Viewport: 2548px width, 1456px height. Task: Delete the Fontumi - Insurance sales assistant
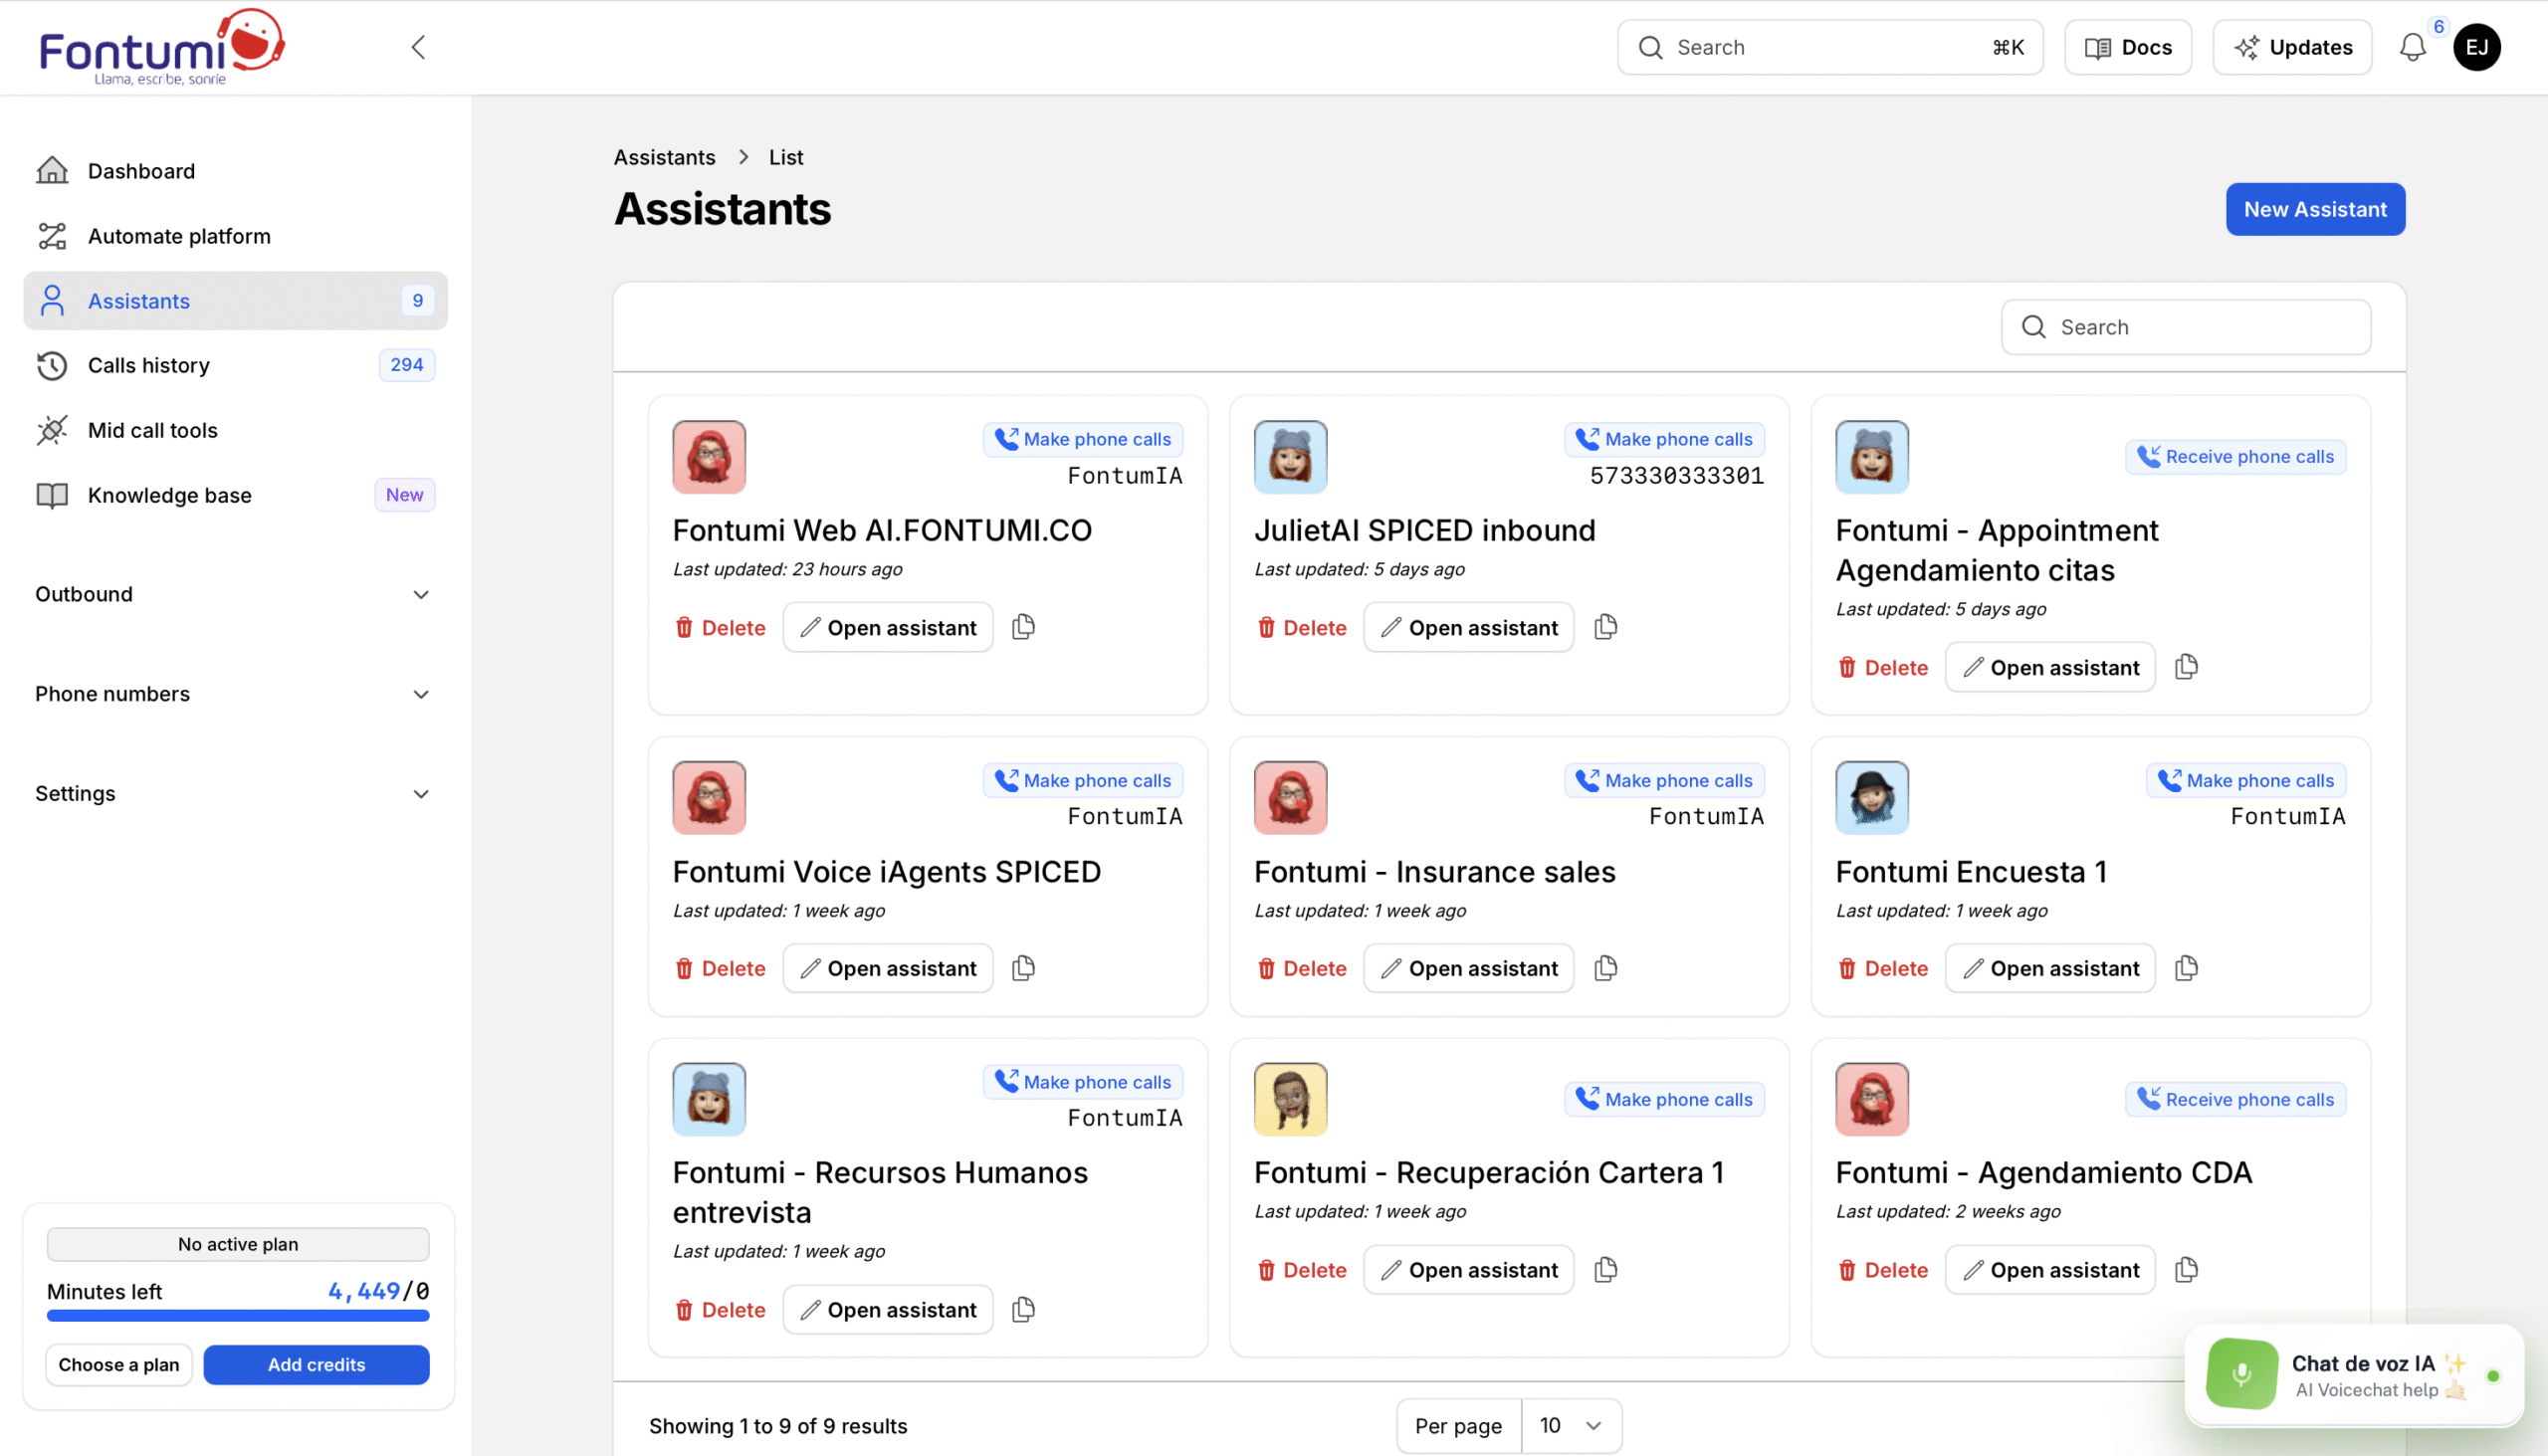(1301, 968)
